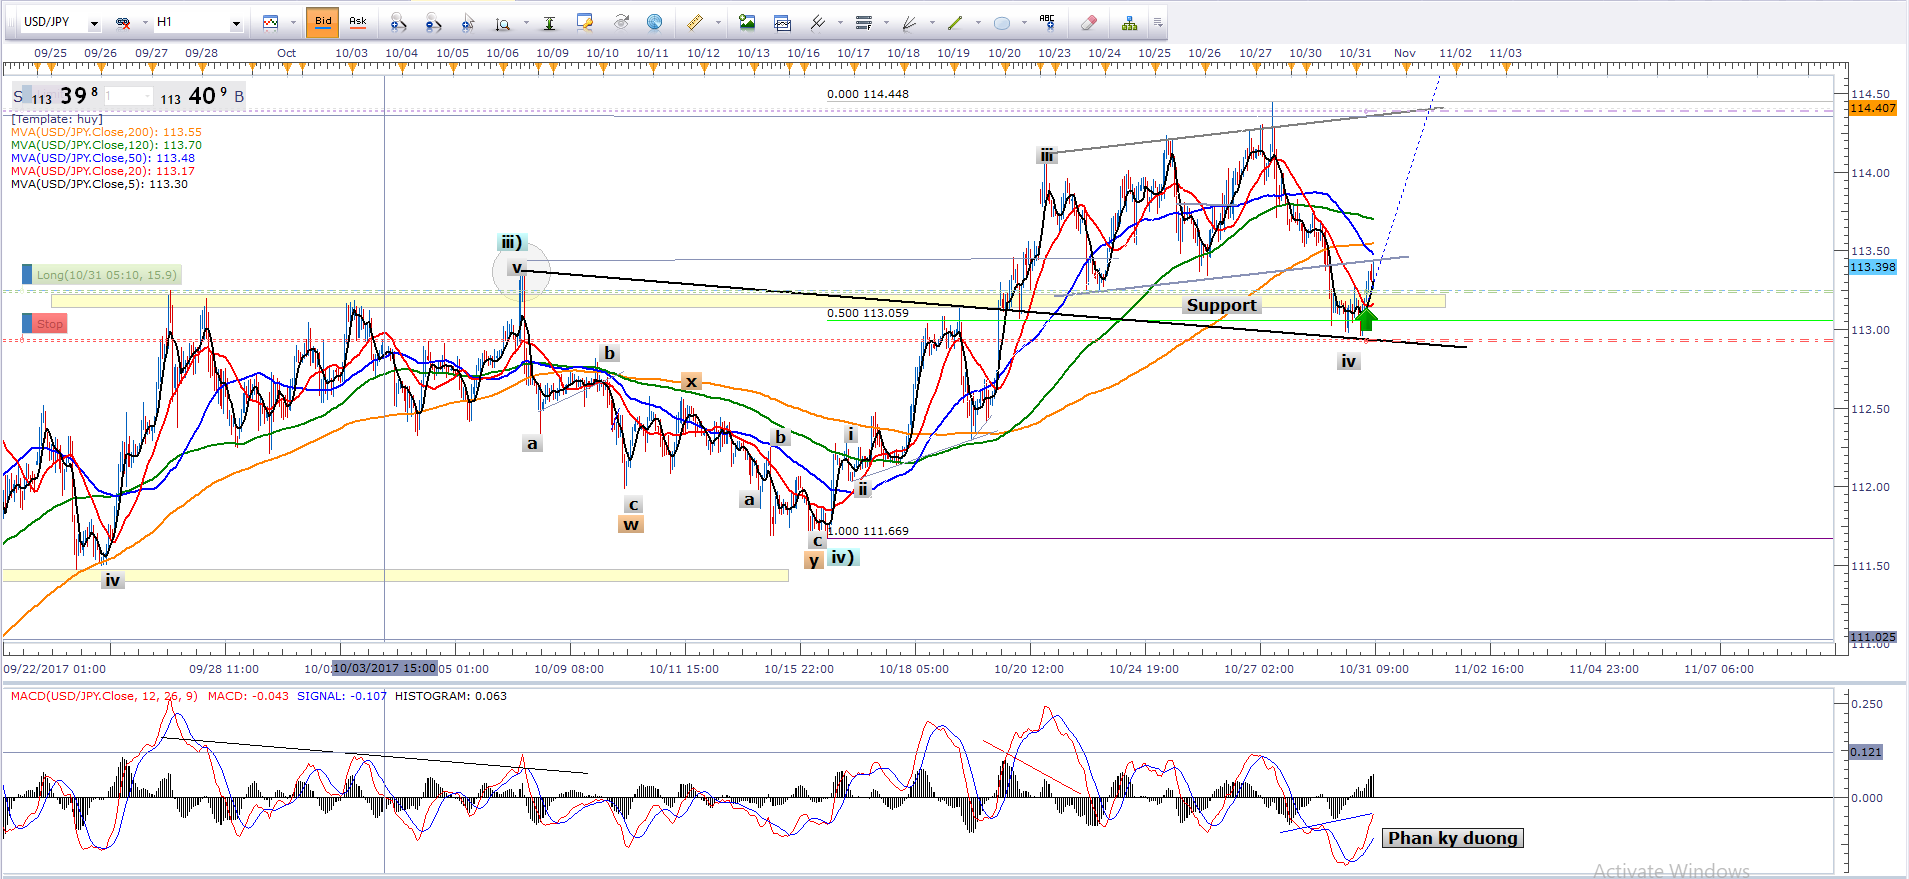Toggle the Bid price display button
Screen dimensions: 1909x879
[323, 22]
